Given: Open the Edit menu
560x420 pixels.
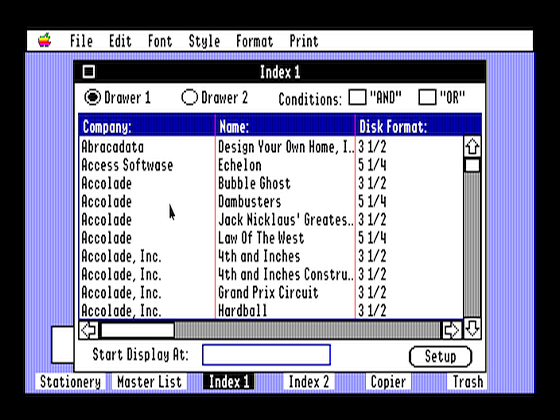Looking at the screenshot, I should click(x=120, y=41).
